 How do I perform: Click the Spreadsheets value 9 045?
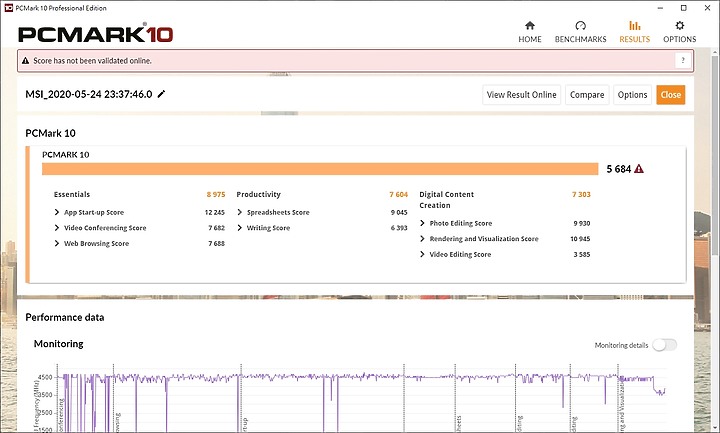point(399,212)
